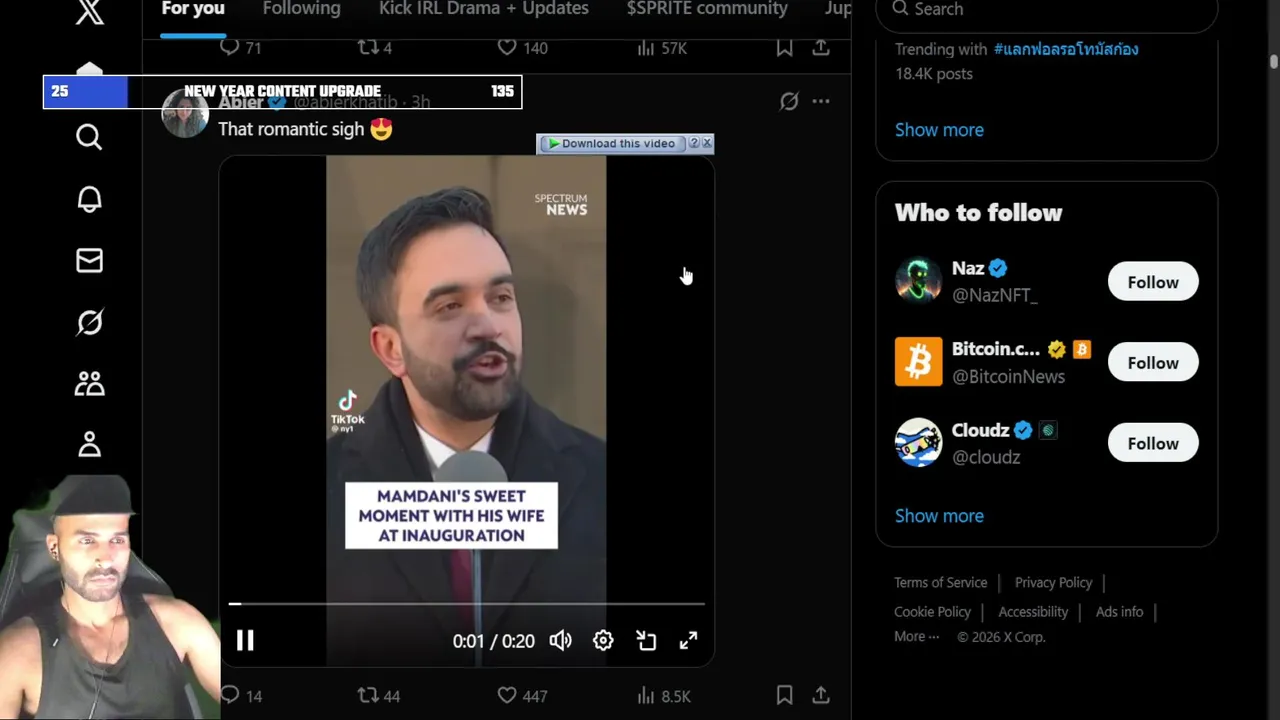
Task: View analytics showing 8.5K views
Action: [x=662, y=695]
